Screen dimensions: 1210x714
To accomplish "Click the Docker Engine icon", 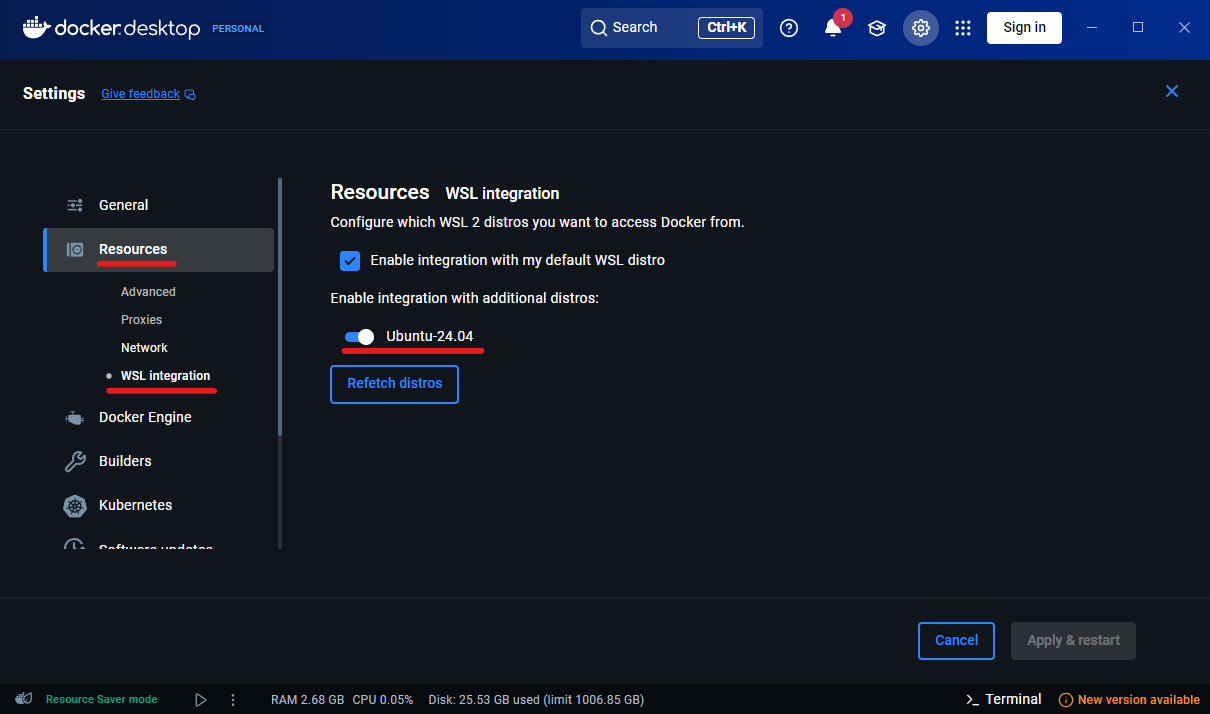I will [75, 417].
